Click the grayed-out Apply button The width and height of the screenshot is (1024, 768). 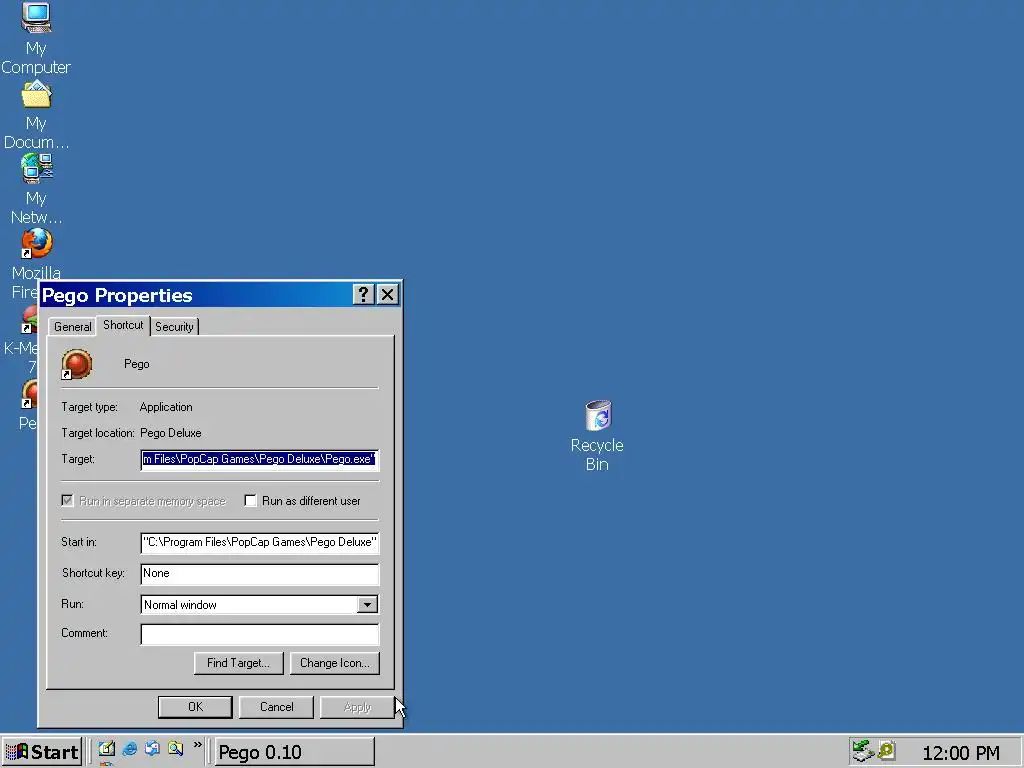click(x=357, y=707)
